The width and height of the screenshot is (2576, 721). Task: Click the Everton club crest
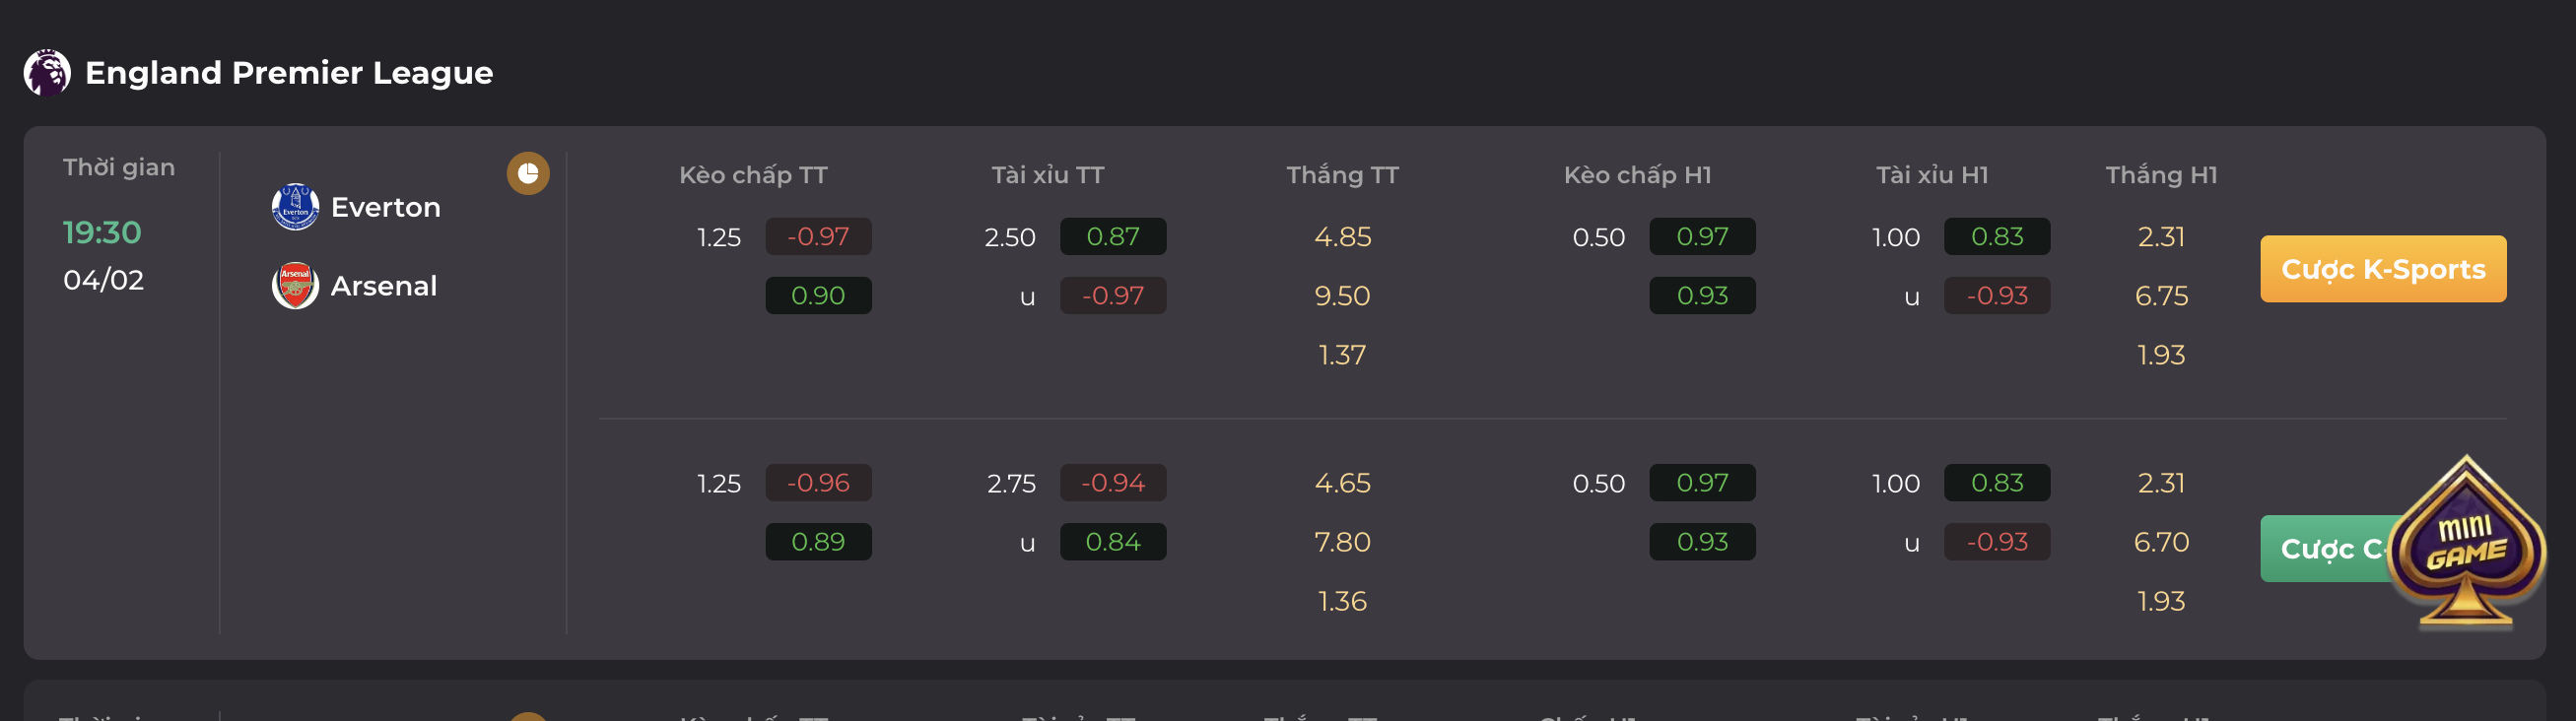coord(295,207)
